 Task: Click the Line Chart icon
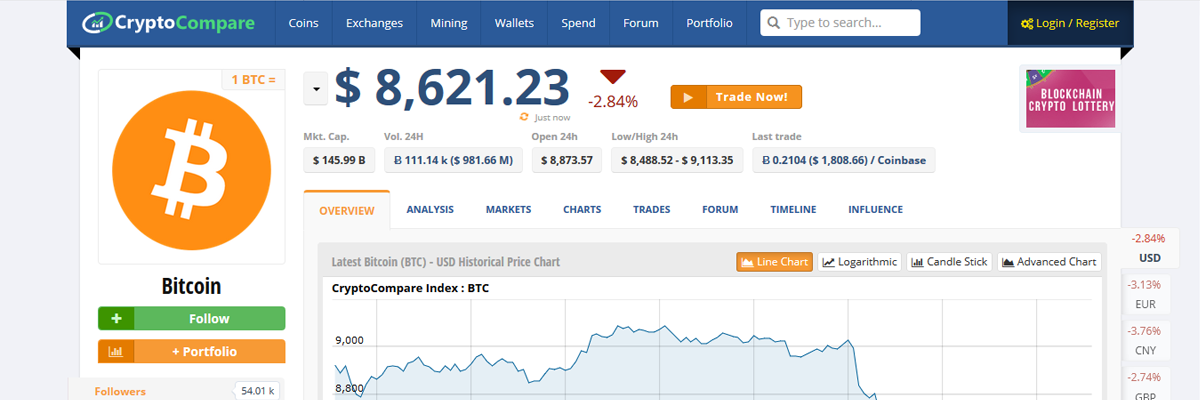747,262
